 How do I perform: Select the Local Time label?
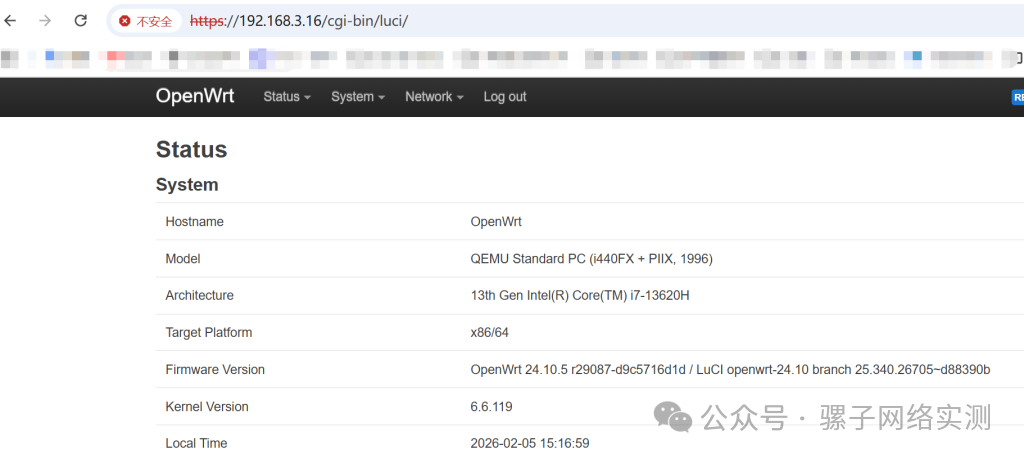point(196,444)
